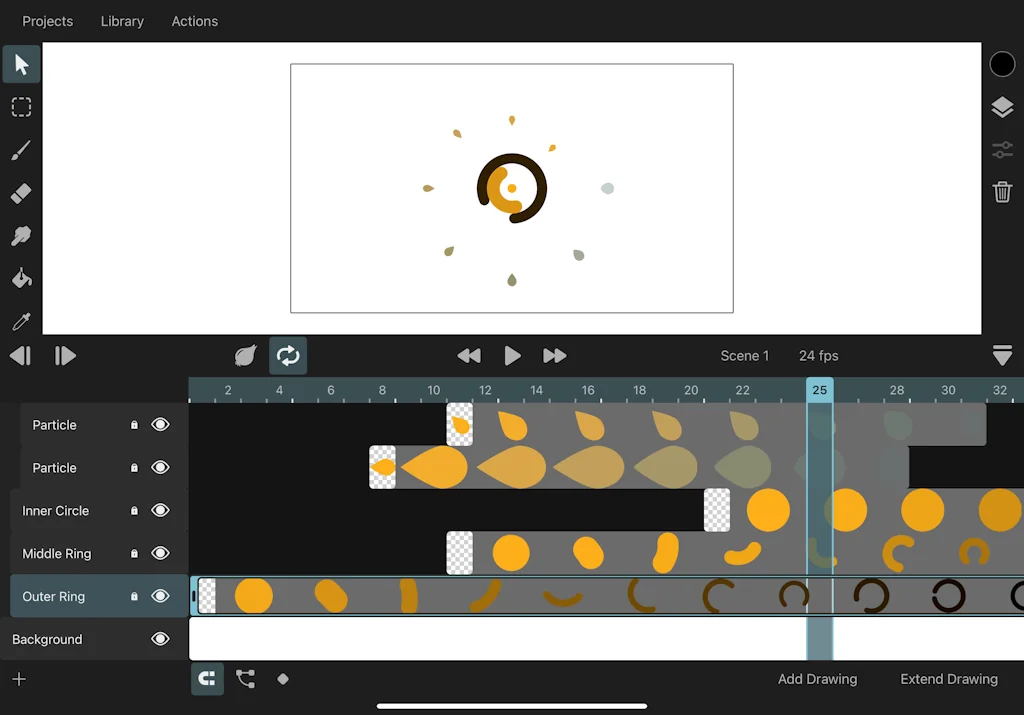
Task: Hide the Middle Ring layer
Action: click(x=160, y=553)
